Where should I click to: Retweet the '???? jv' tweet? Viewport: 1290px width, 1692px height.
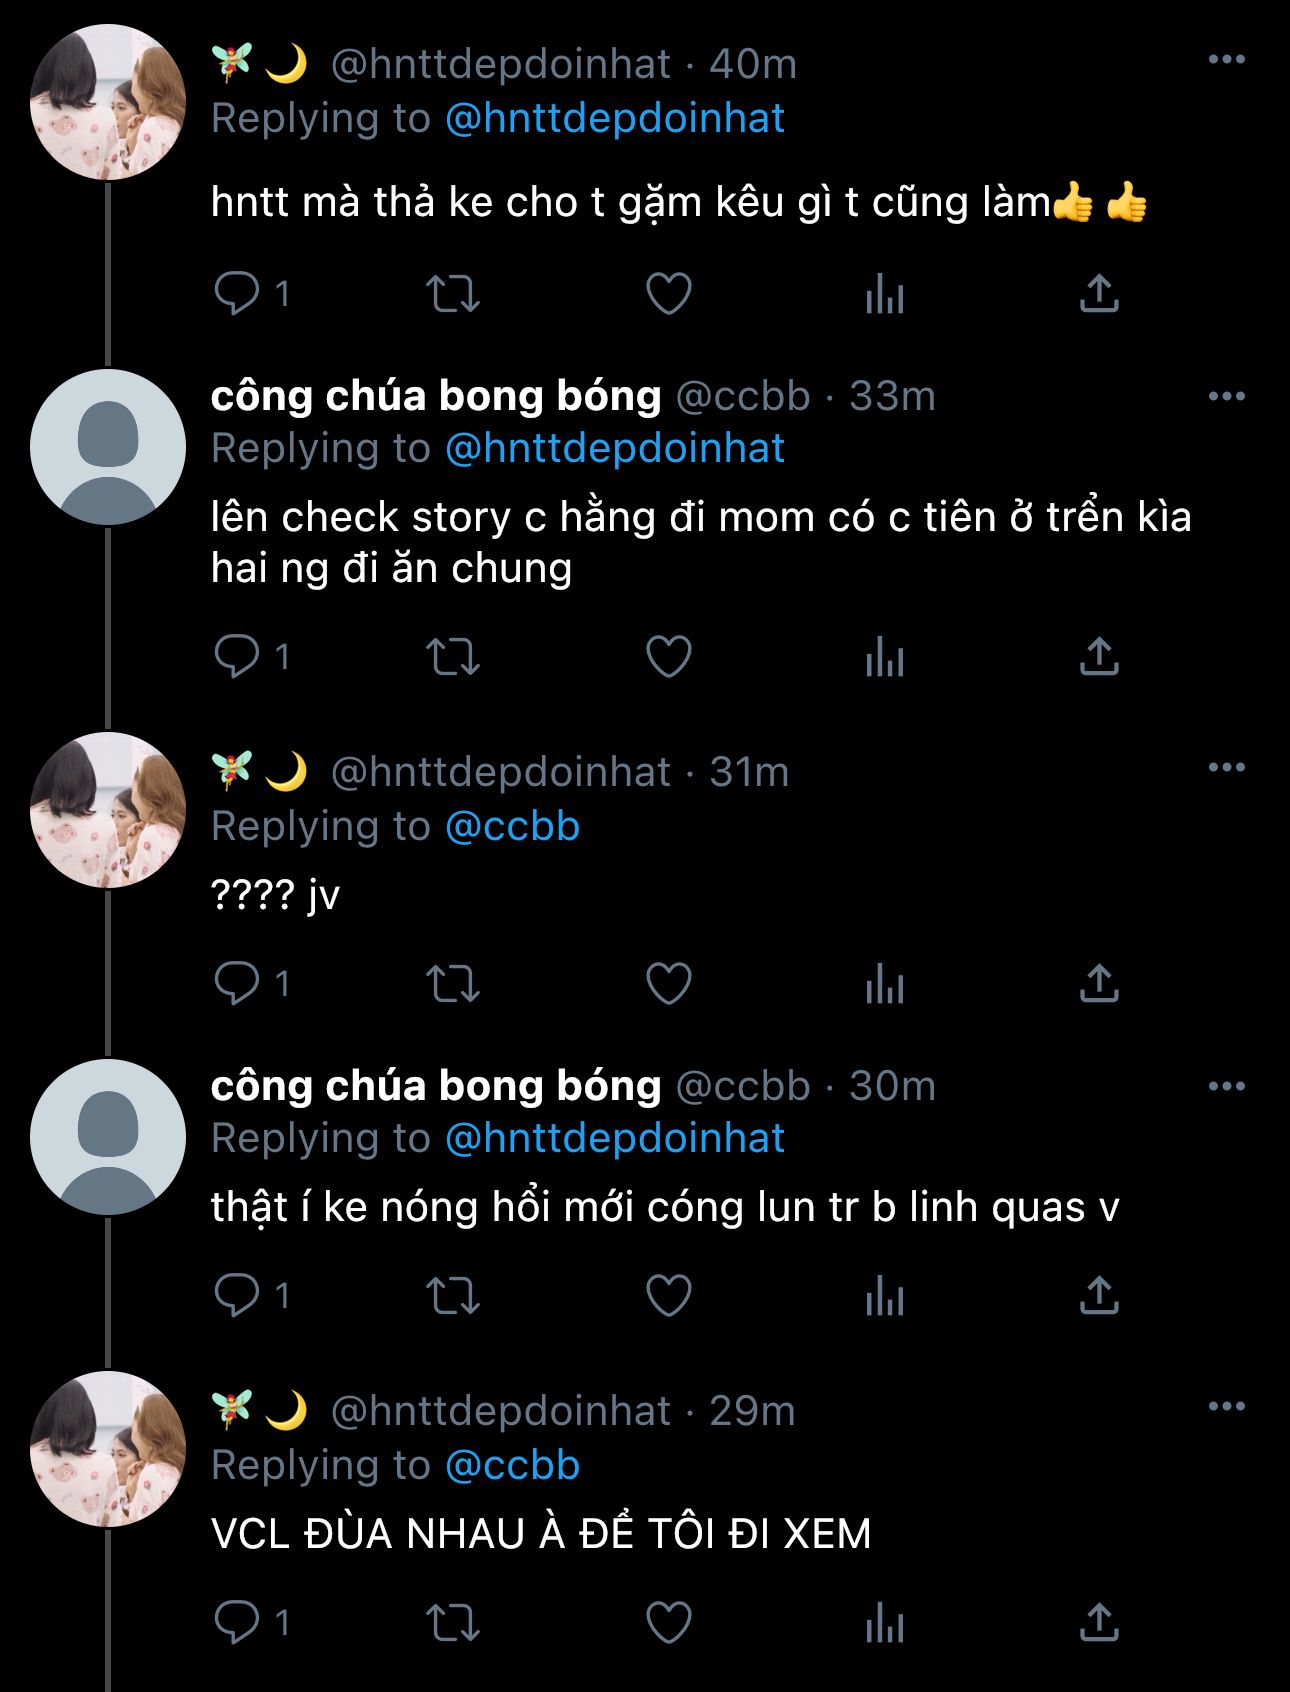[453, 984]
